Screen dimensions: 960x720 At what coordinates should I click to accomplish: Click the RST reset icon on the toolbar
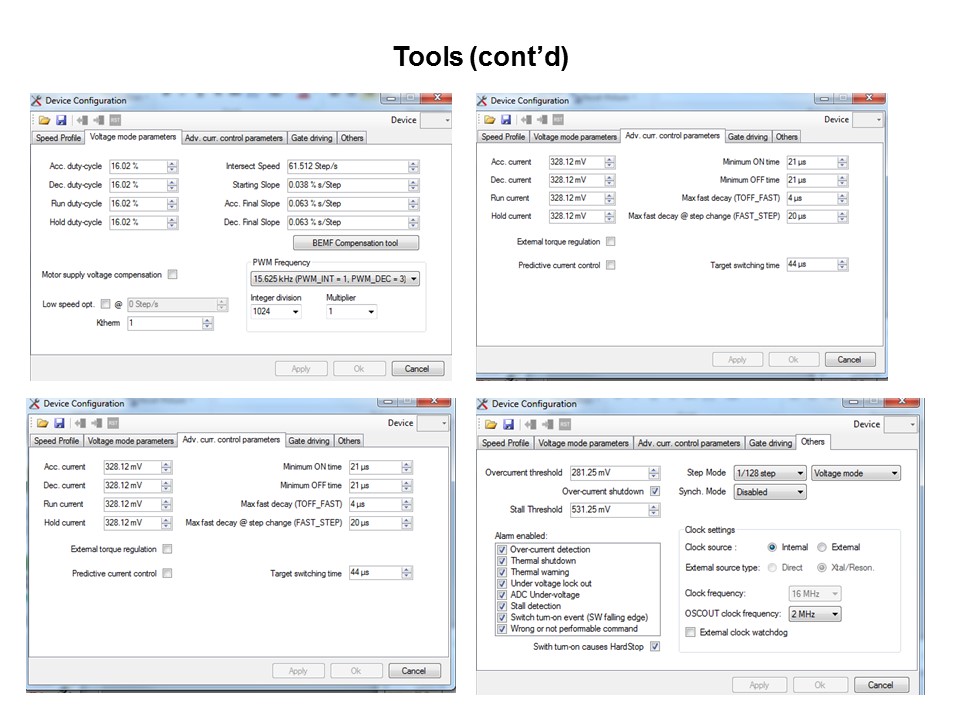[x=115, y=120]
